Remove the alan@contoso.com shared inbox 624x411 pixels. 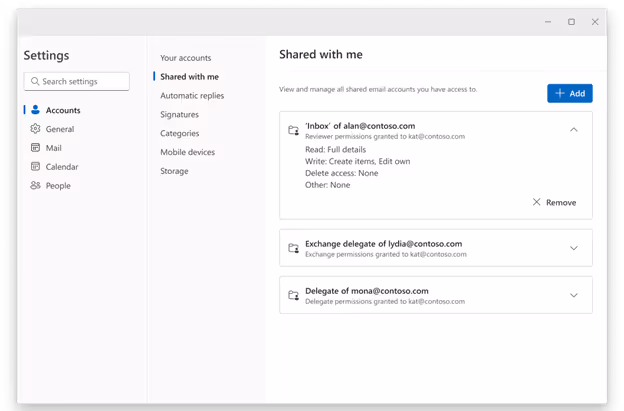(554, 203)
